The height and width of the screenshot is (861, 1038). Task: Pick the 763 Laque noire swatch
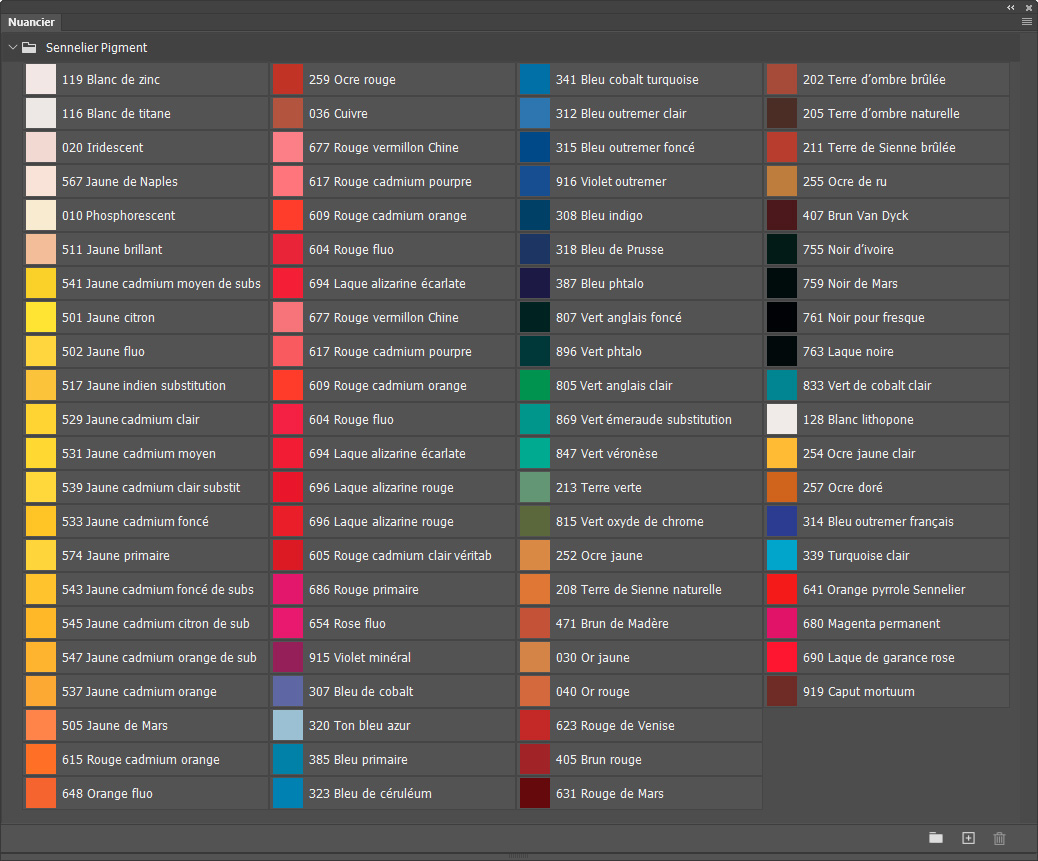[x=887, y=351]
